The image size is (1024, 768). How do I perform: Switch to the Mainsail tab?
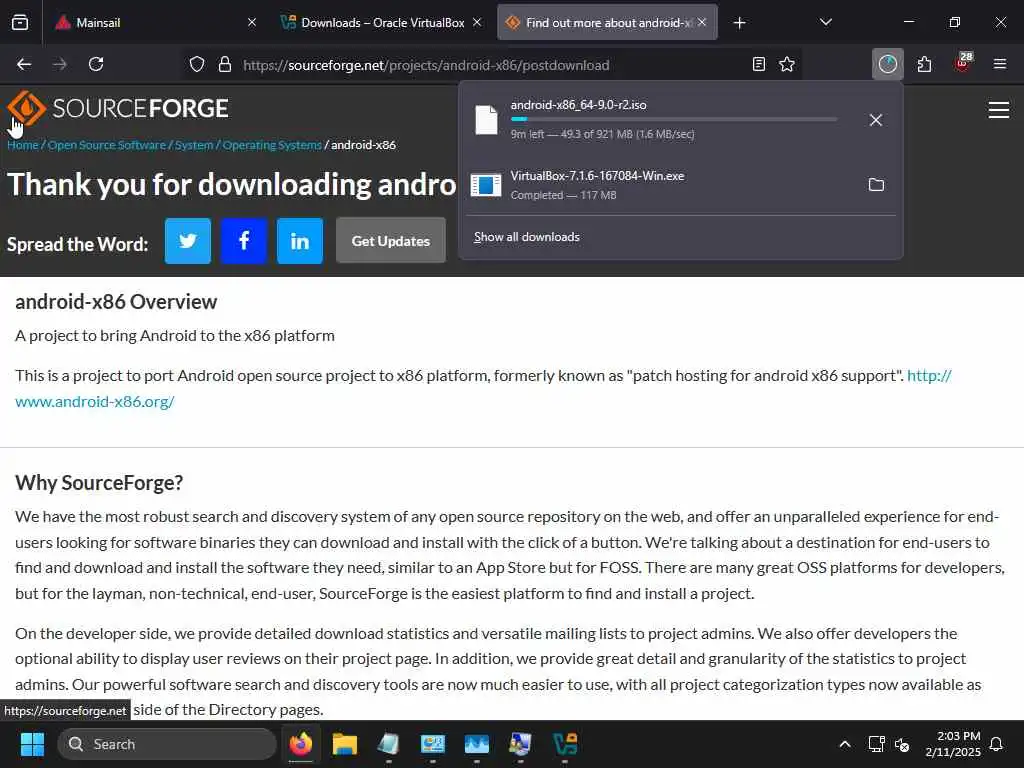click(x=155, y=22)
